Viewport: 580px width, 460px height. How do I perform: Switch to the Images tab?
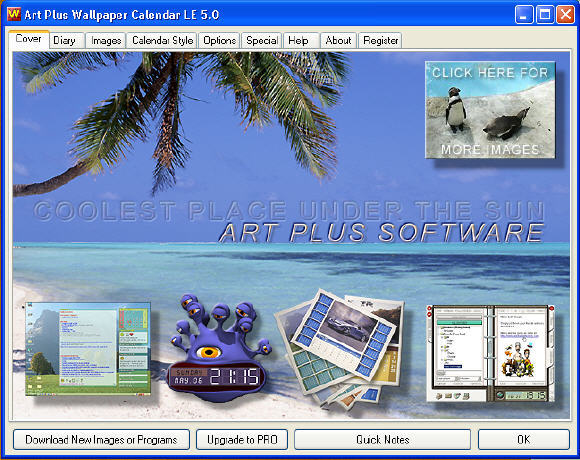106,40
